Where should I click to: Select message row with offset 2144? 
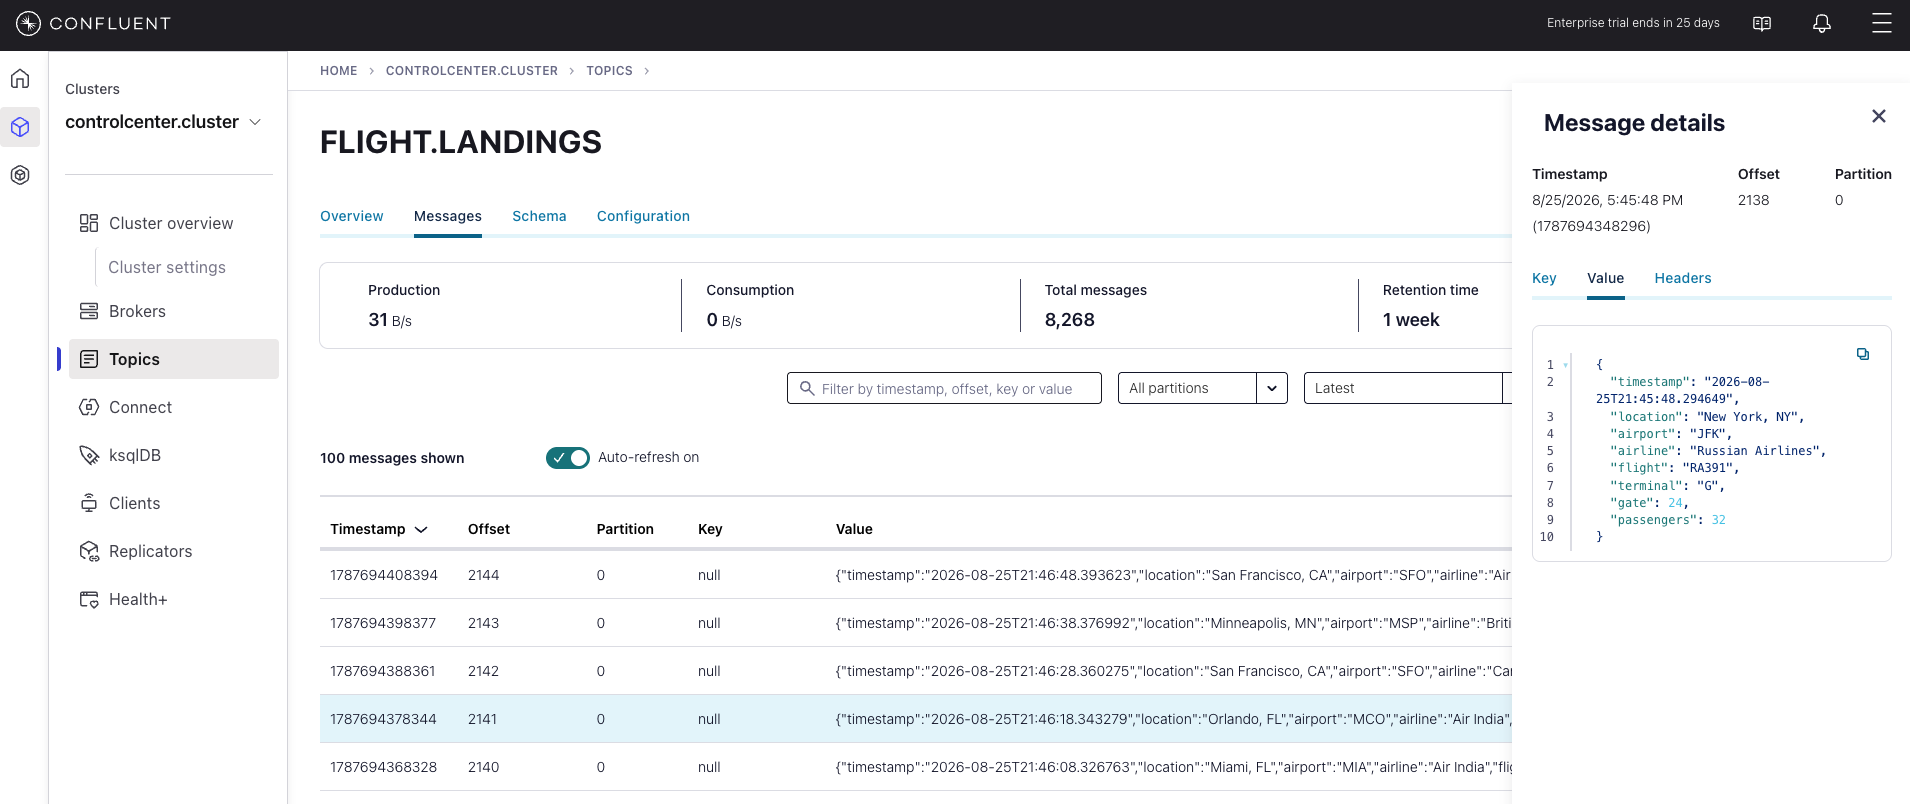(x=916, y=575)
